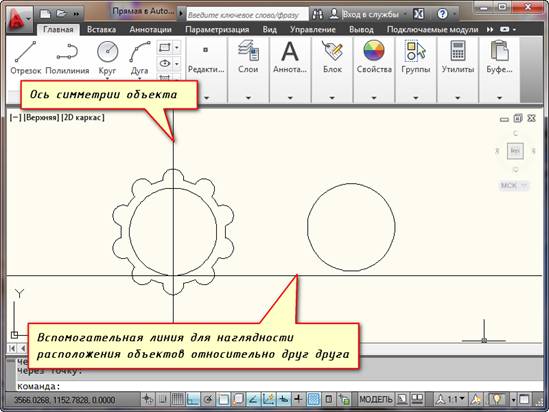Image resolution: width=549 pixels, height=412 pixels.
Task: Toggle snap mode in status bar
Action: pos(163,399)
